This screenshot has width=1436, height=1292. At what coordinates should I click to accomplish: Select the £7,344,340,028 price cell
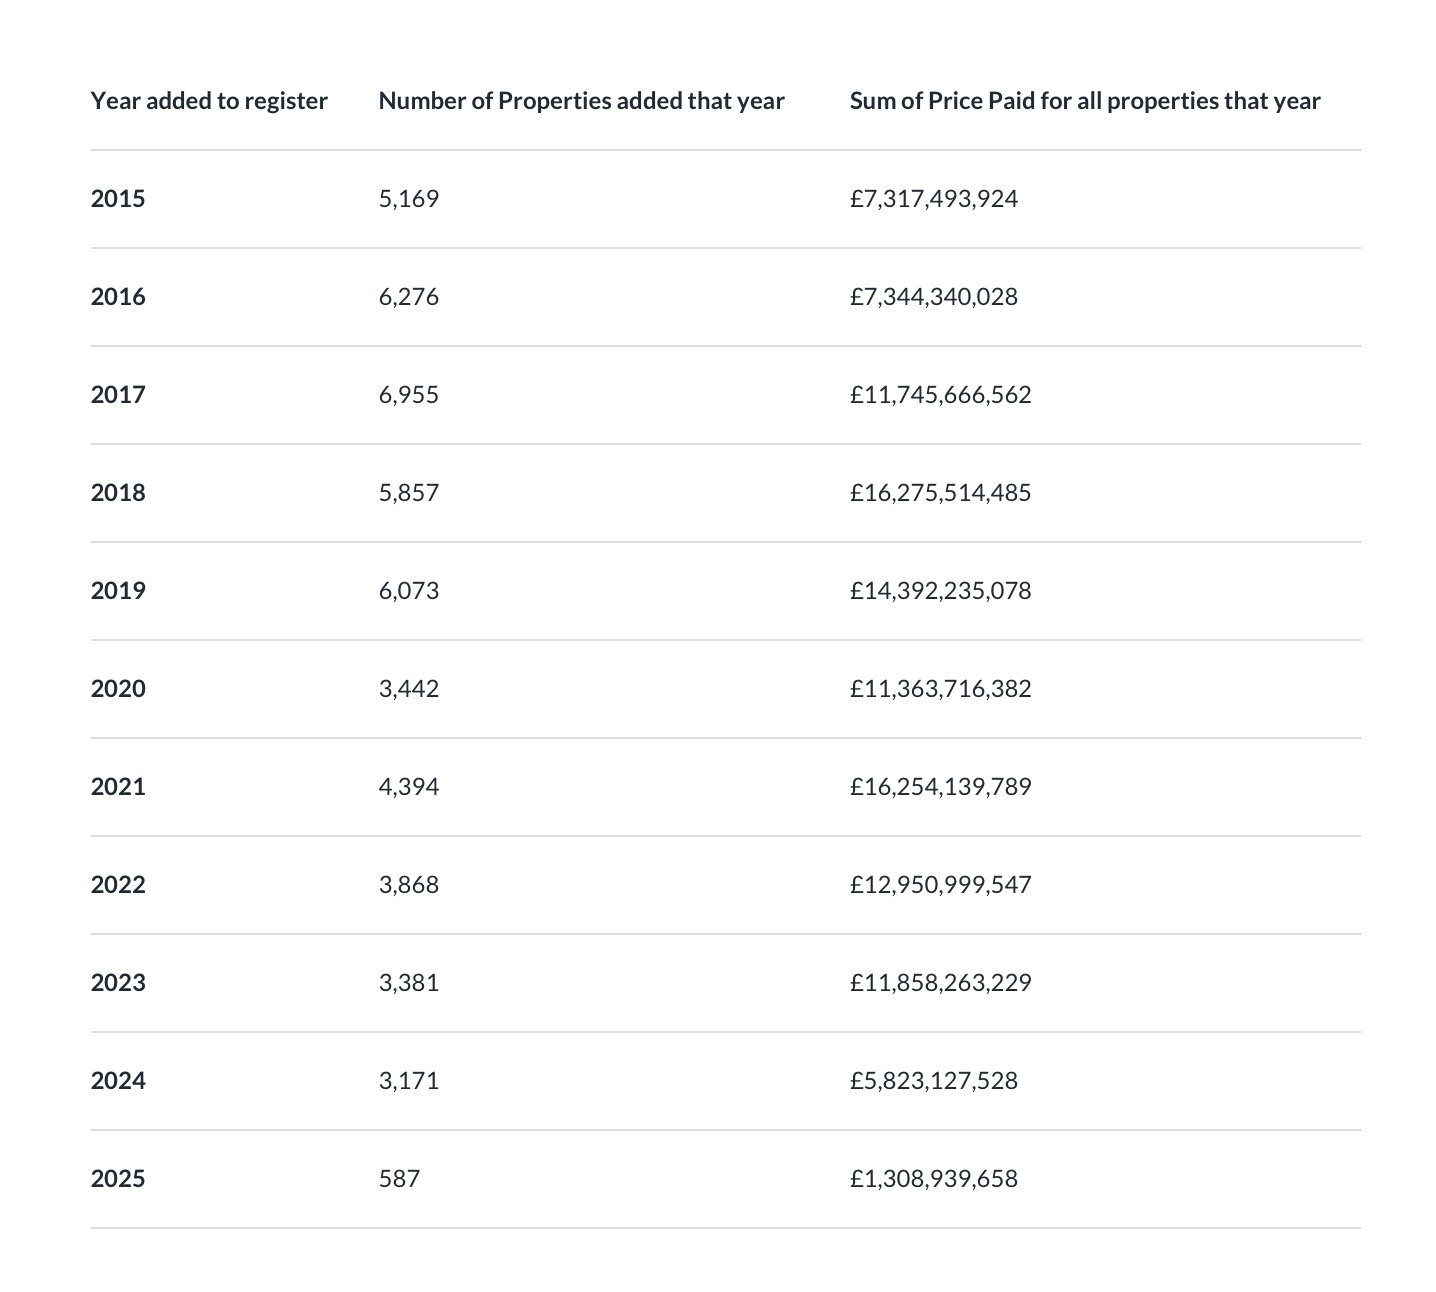click(933, 297)
